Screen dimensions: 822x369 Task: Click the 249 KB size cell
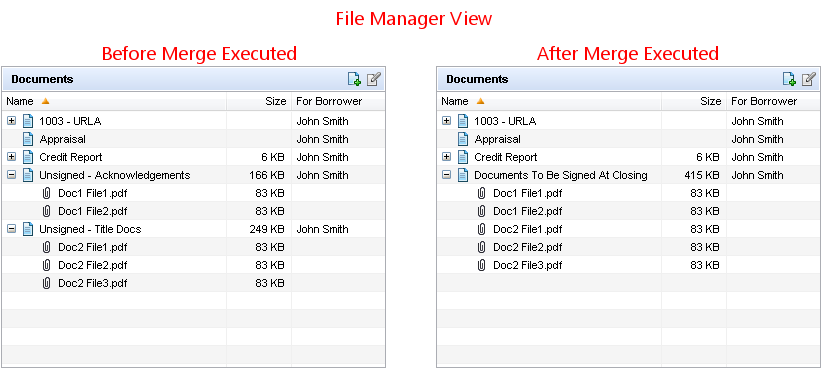click(267, 229)
